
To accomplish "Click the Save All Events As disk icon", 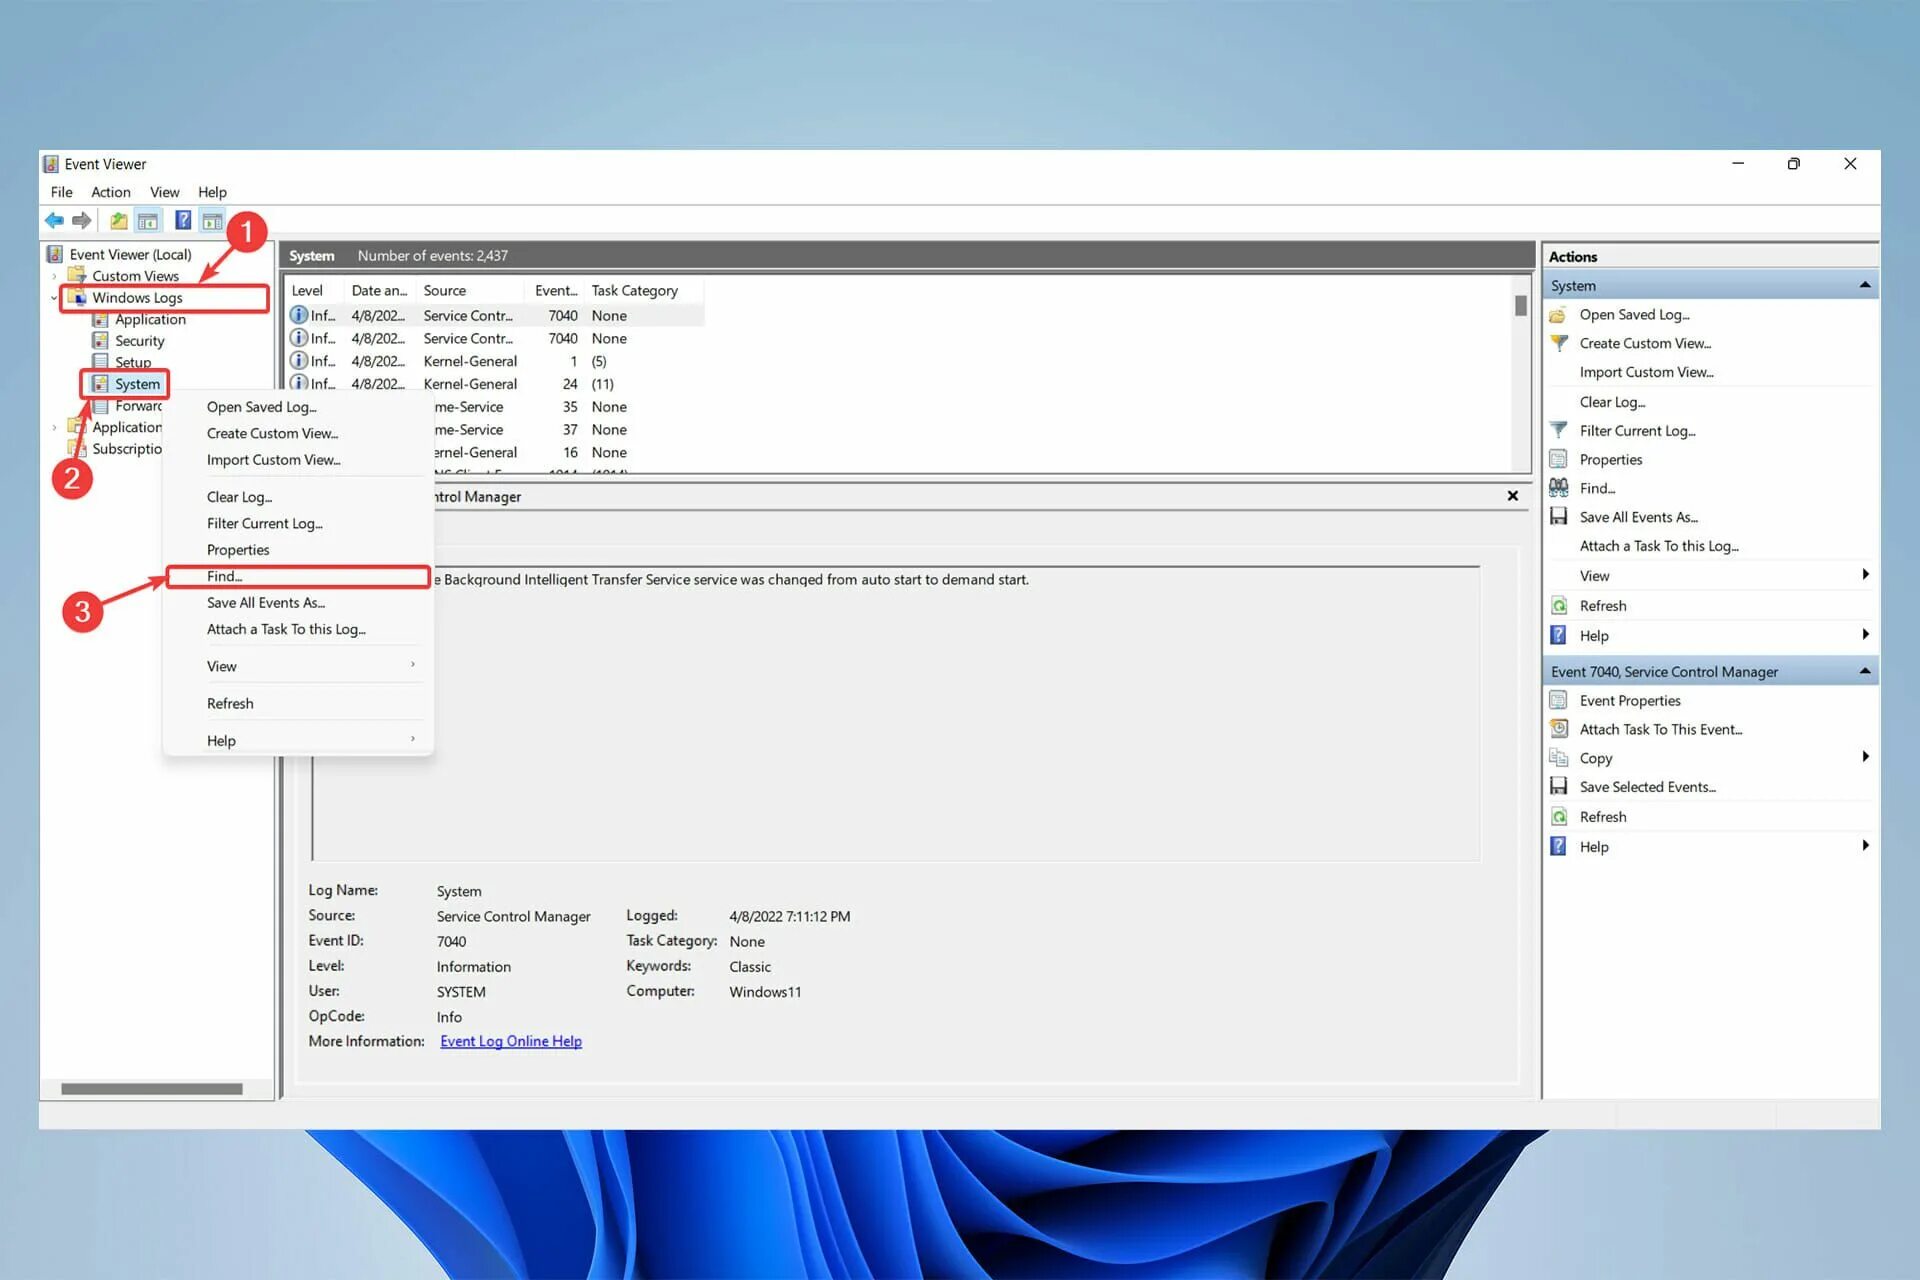I will pos(1558,517).
